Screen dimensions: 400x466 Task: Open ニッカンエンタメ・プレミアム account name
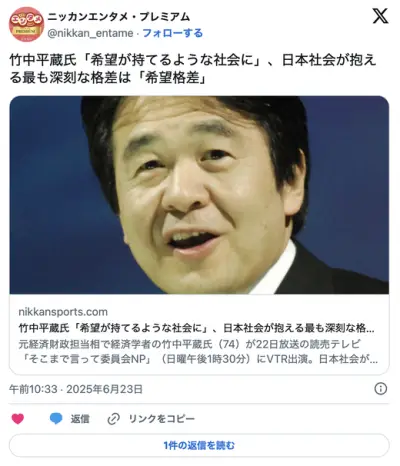click(x=119, y=17)
